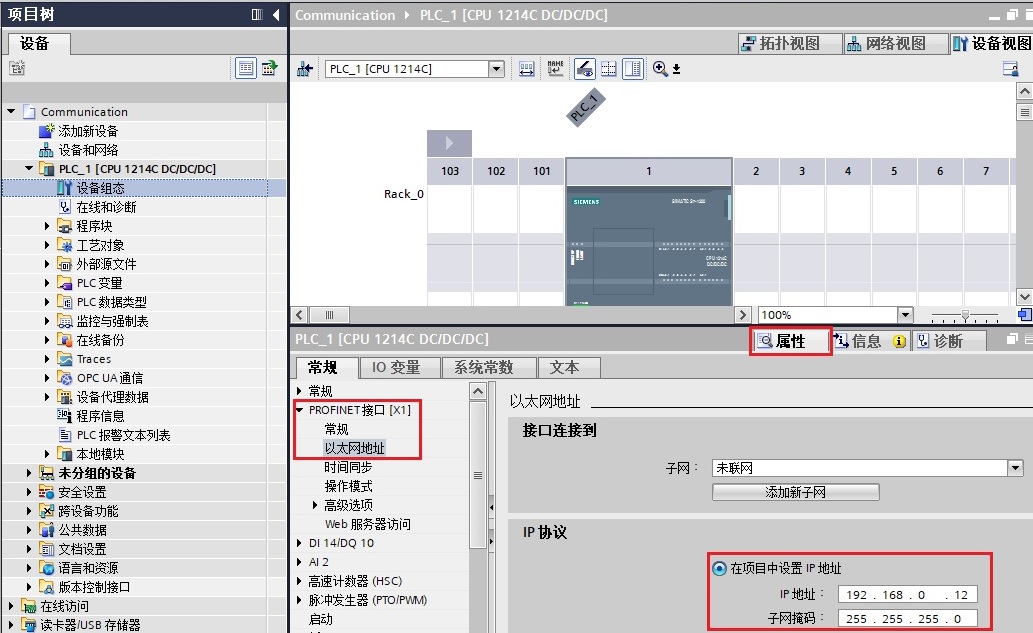Screen dimensions: 1033x633
Task: Click the device view horizontal scrollbar thumb
Action: coord(329,315)
